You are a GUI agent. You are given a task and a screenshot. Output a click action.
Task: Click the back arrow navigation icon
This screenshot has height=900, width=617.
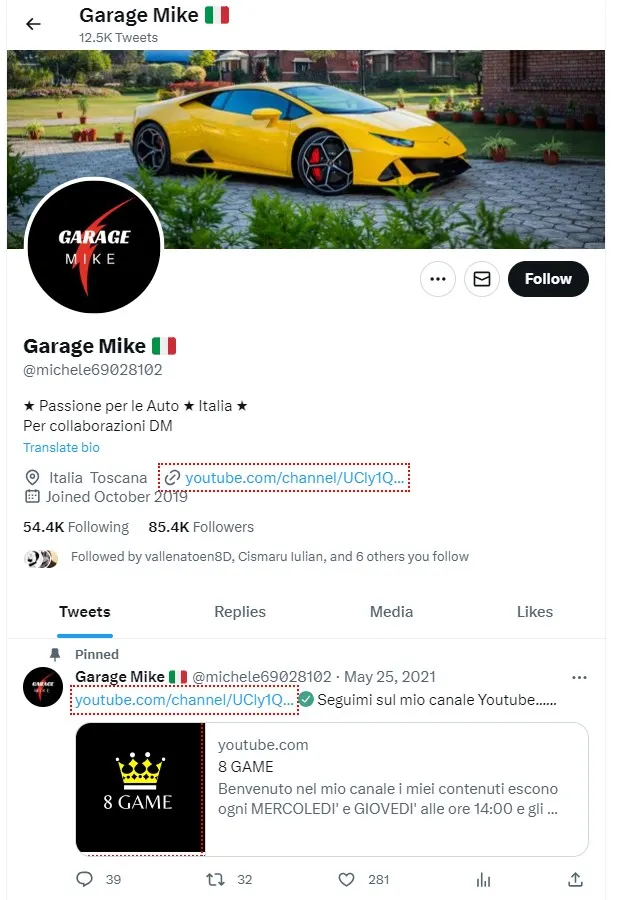coord(33,24)
